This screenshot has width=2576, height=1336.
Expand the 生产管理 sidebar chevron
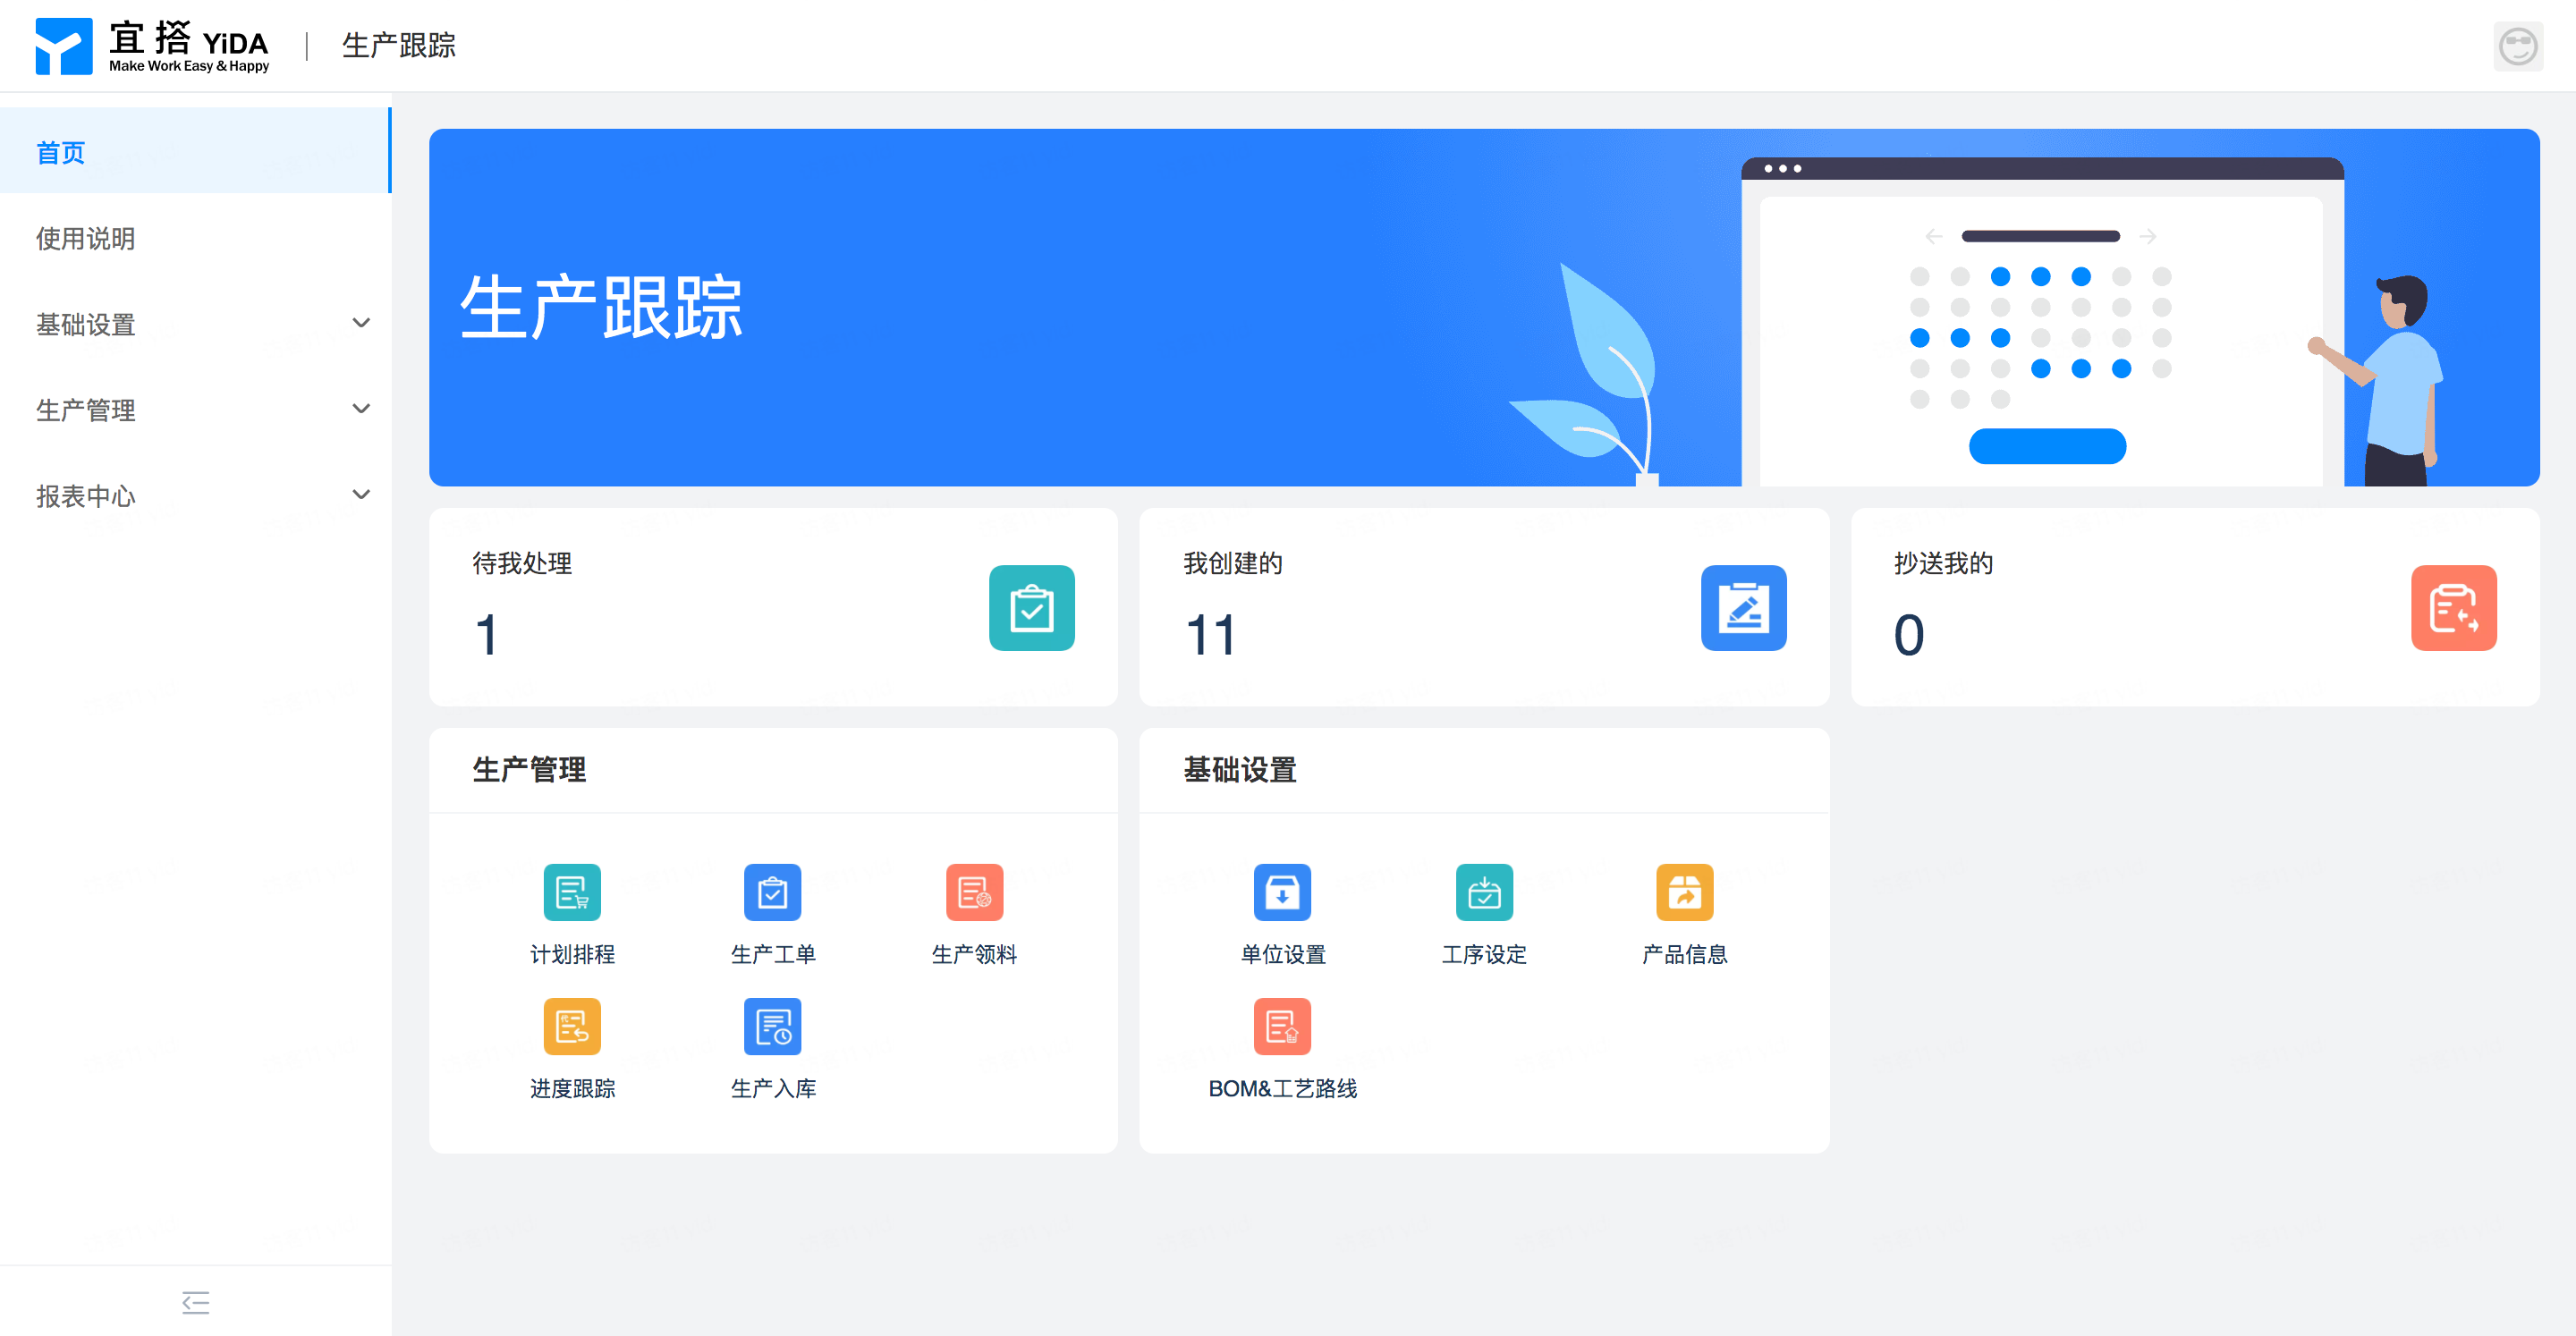[x=361, y=409]
